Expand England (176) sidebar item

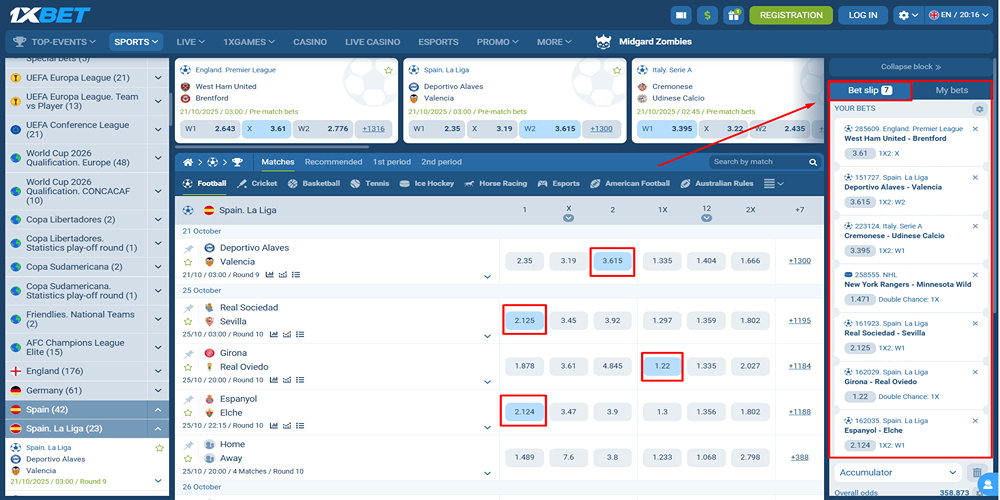(x=158, y=371)
